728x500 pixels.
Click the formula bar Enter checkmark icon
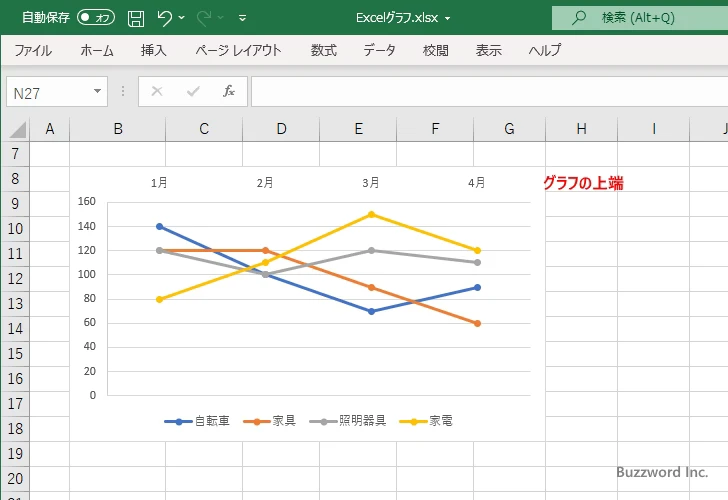tap(193, 91)
